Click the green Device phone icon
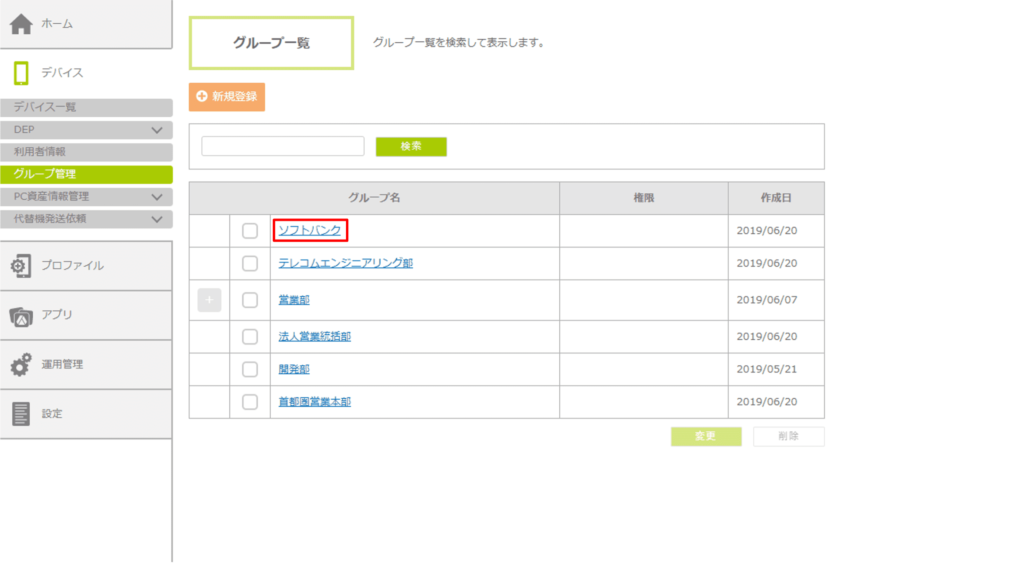Viewport: 1024px width, 565px height. 21,73
